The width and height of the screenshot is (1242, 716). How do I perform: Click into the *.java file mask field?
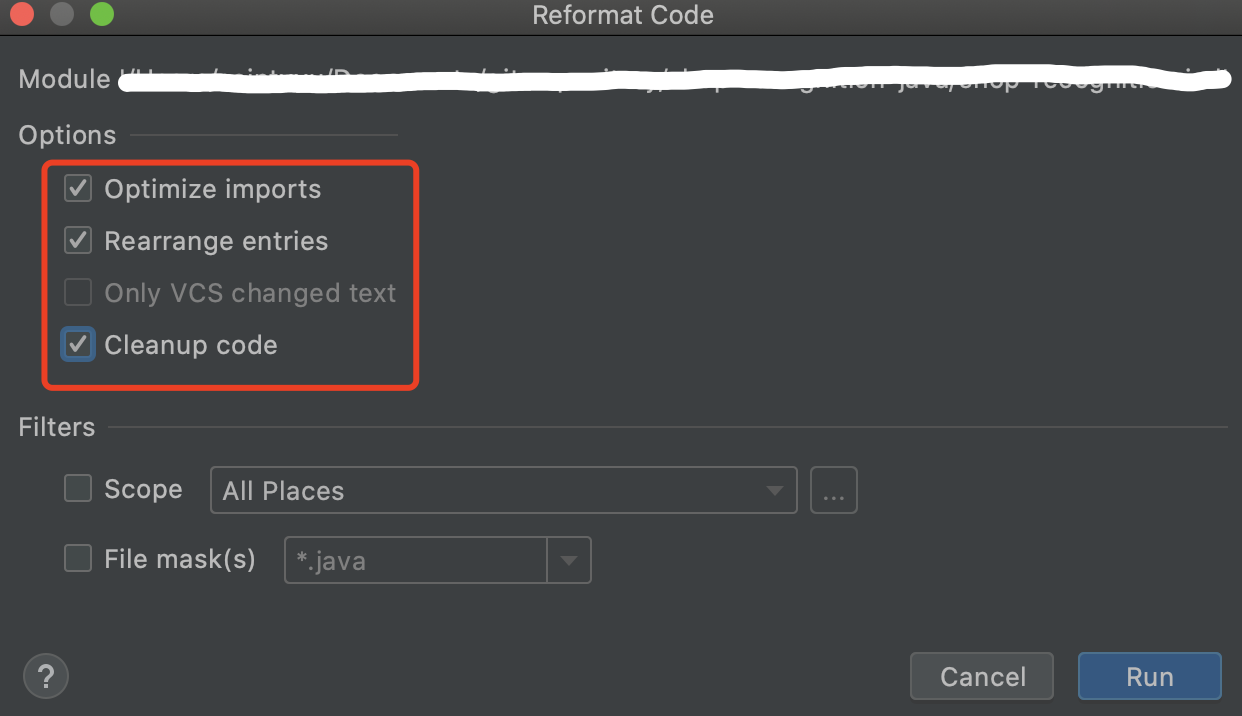click(416, 560)
